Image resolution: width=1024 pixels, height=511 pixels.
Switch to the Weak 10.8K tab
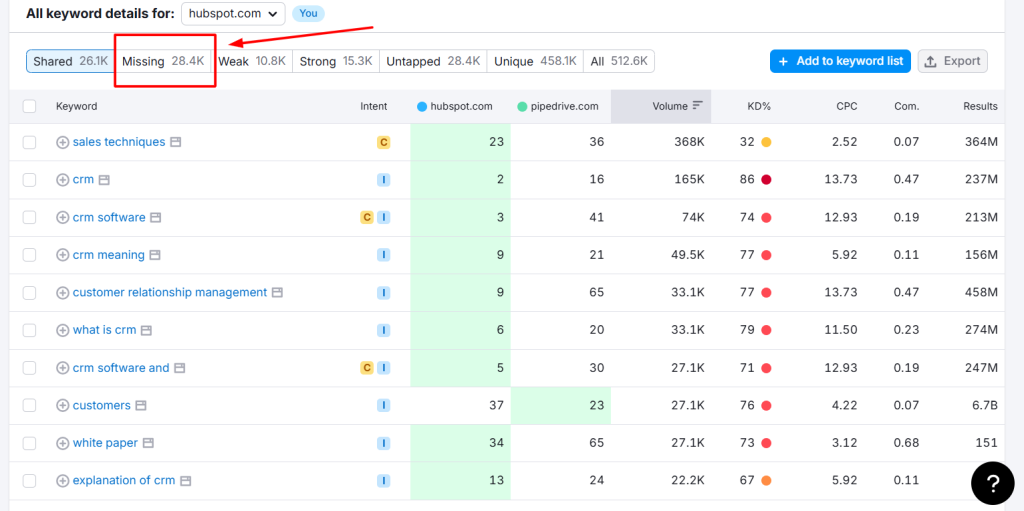coord(252,61)
